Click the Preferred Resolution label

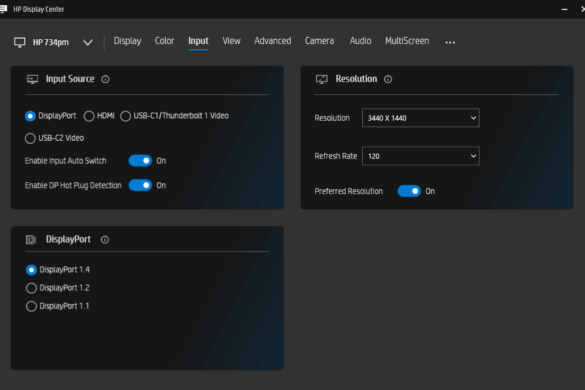[x=348, y=191]
